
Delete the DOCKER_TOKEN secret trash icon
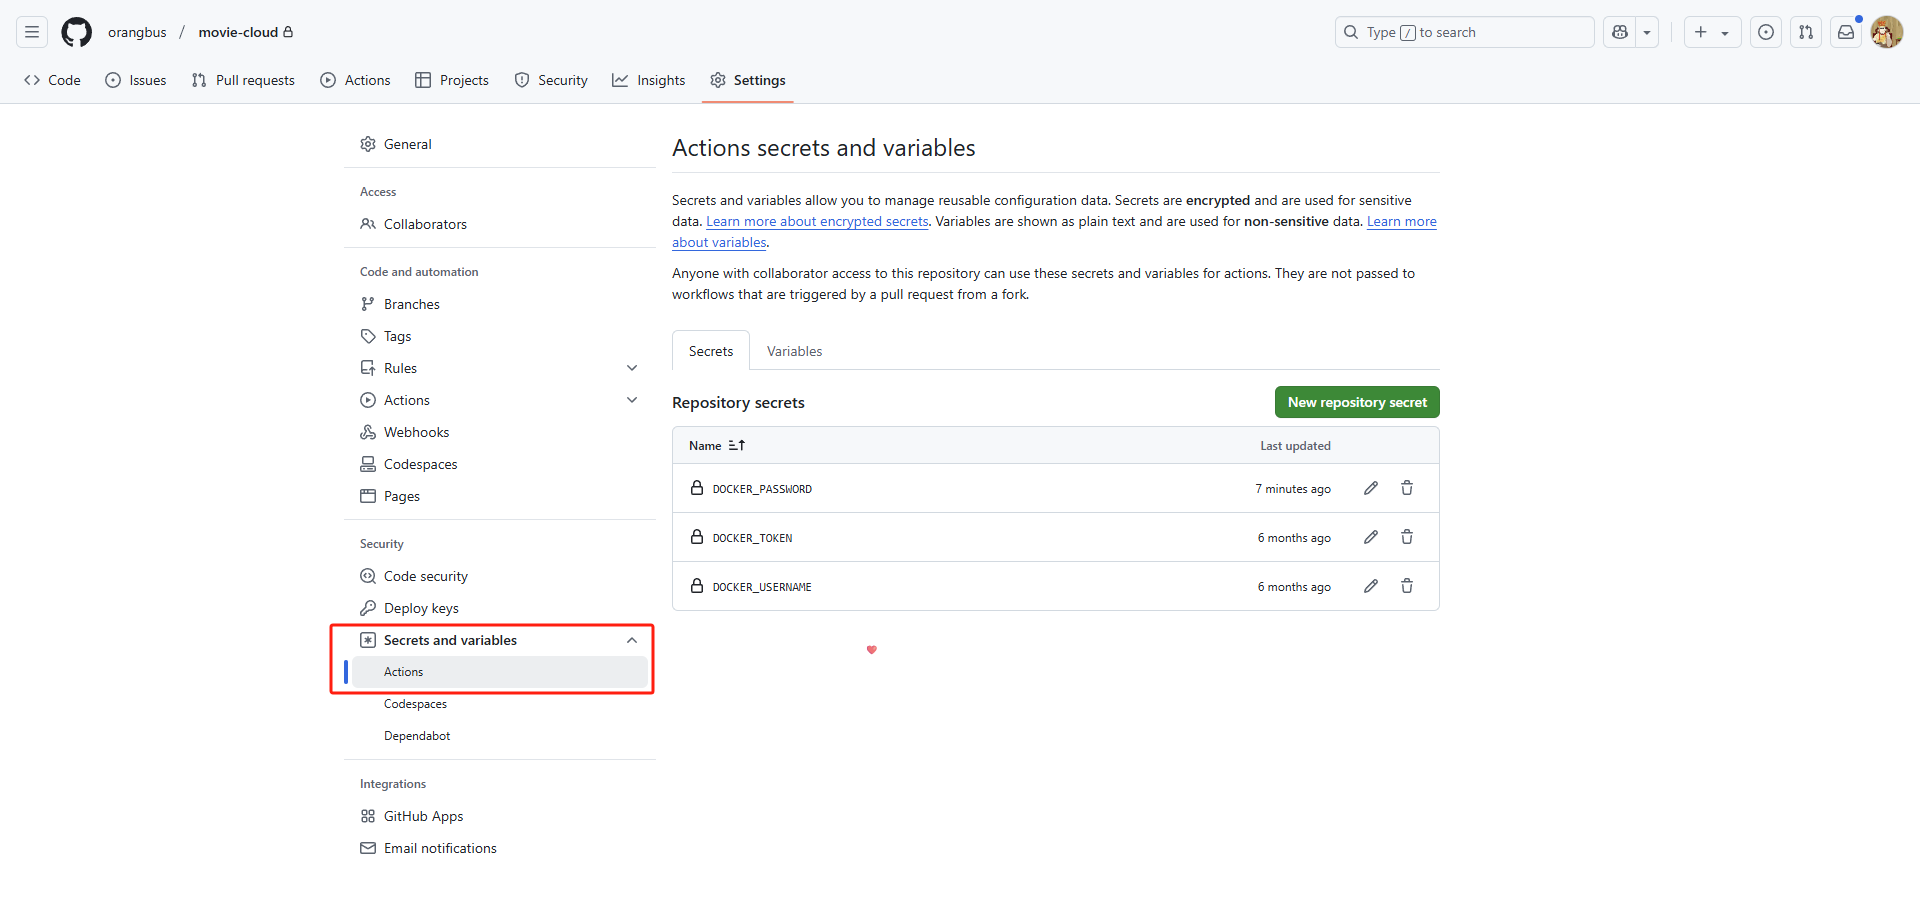tap(1406, 537)
